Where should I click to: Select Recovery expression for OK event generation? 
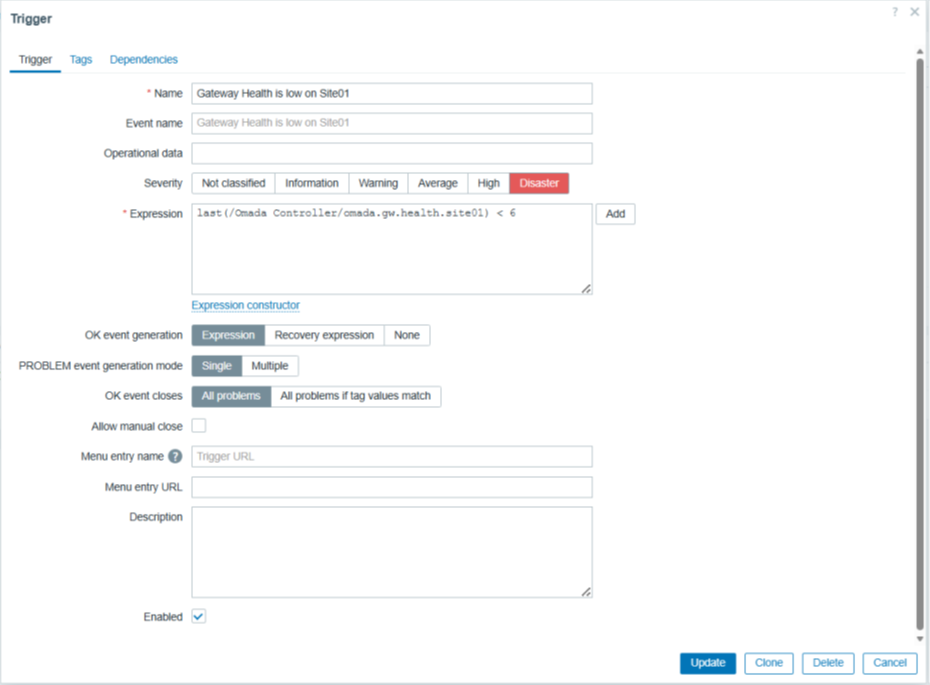click(x=324, y=336)
